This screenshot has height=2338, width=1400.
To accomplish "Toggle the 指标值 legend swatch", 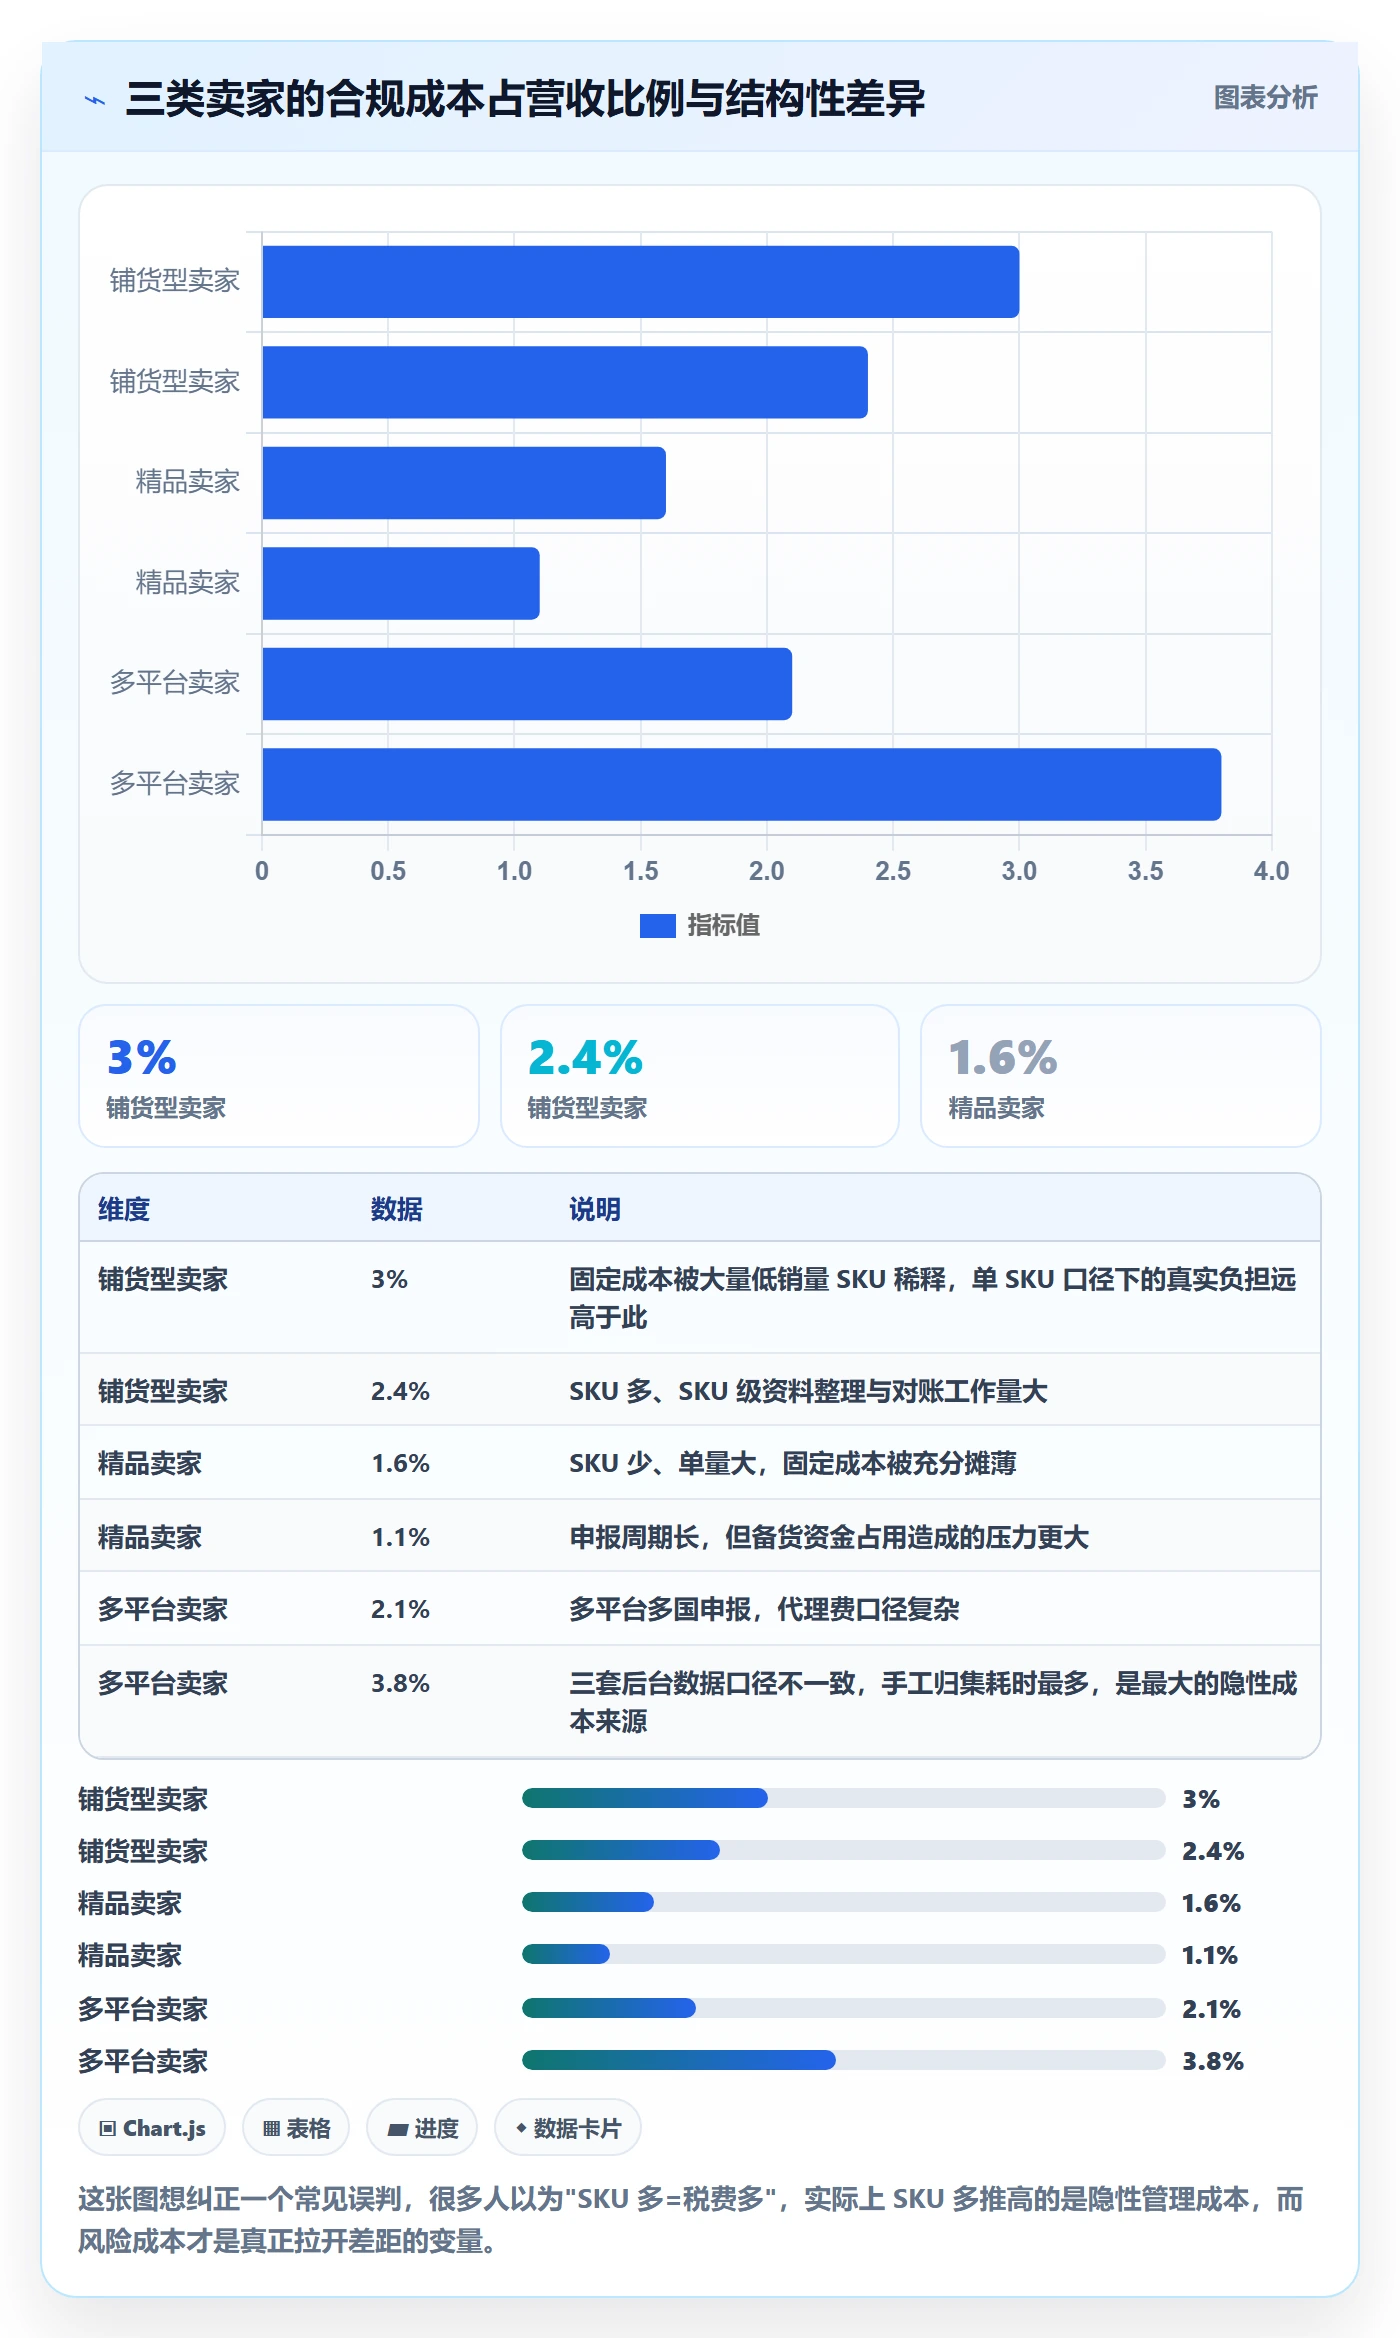I will click(657, 926).
